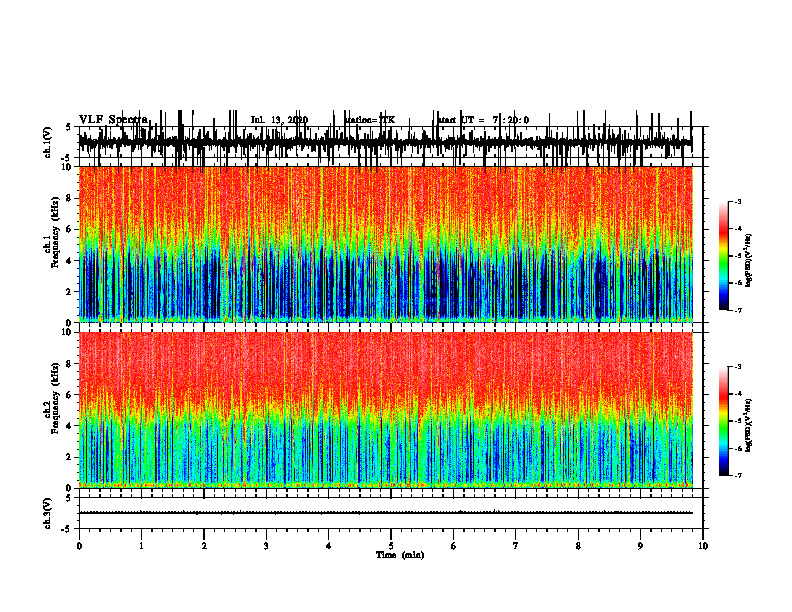Select the date text 'Jul. 13, 2020'
Screen dimensions: 792x612
tap(279, 120)
